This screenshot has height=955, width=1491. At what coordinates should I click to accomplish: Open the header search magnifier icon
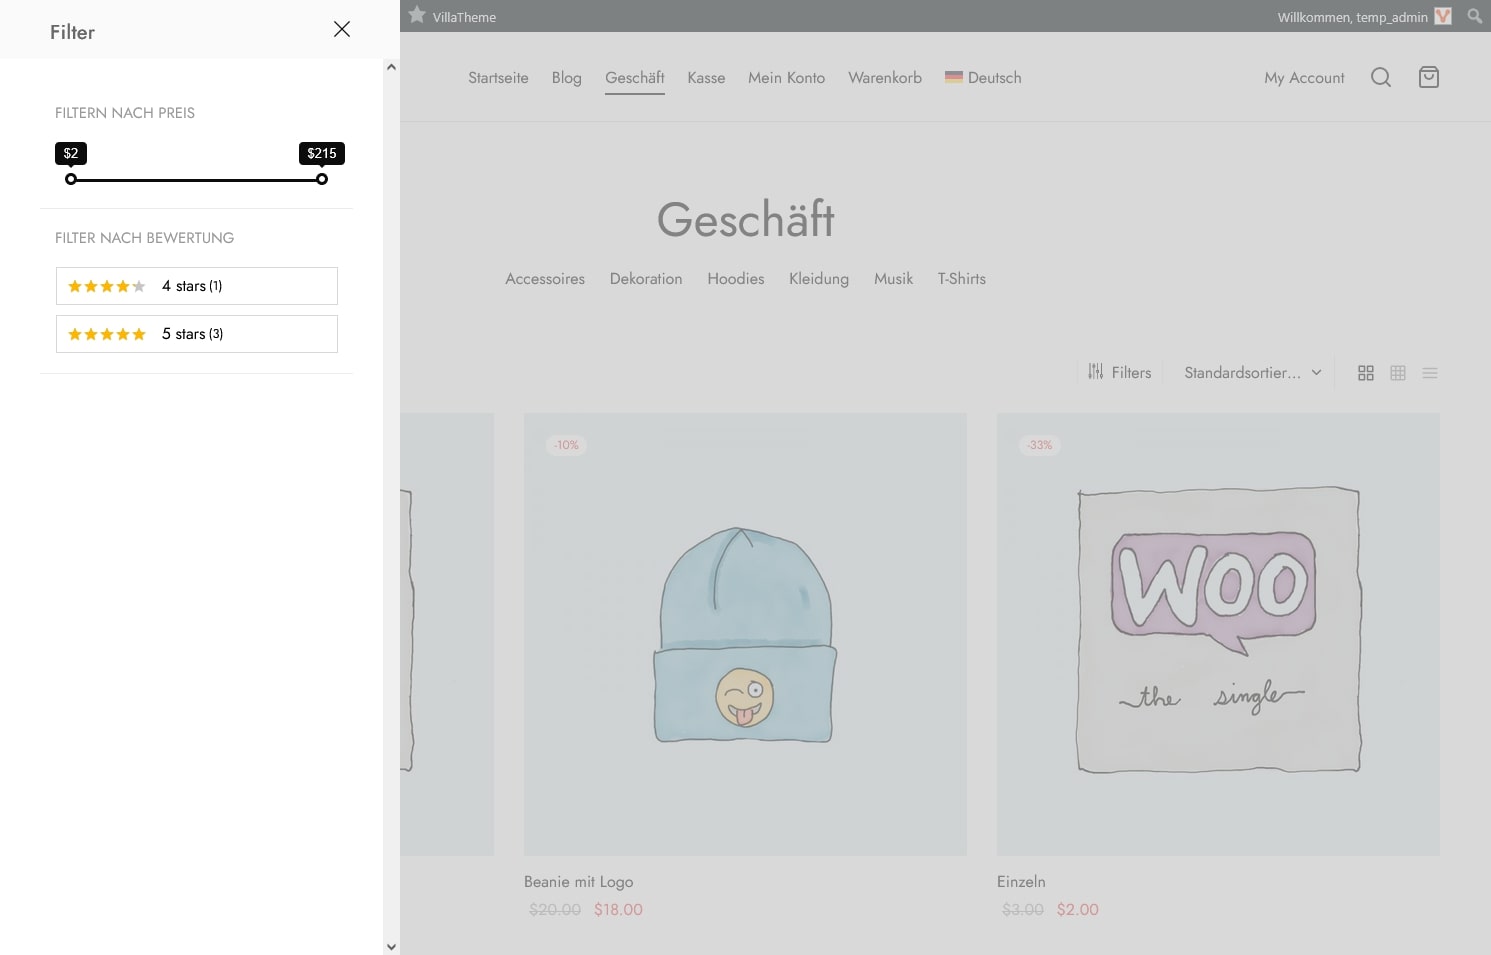pyautogui.click(x=1381, y=77)
